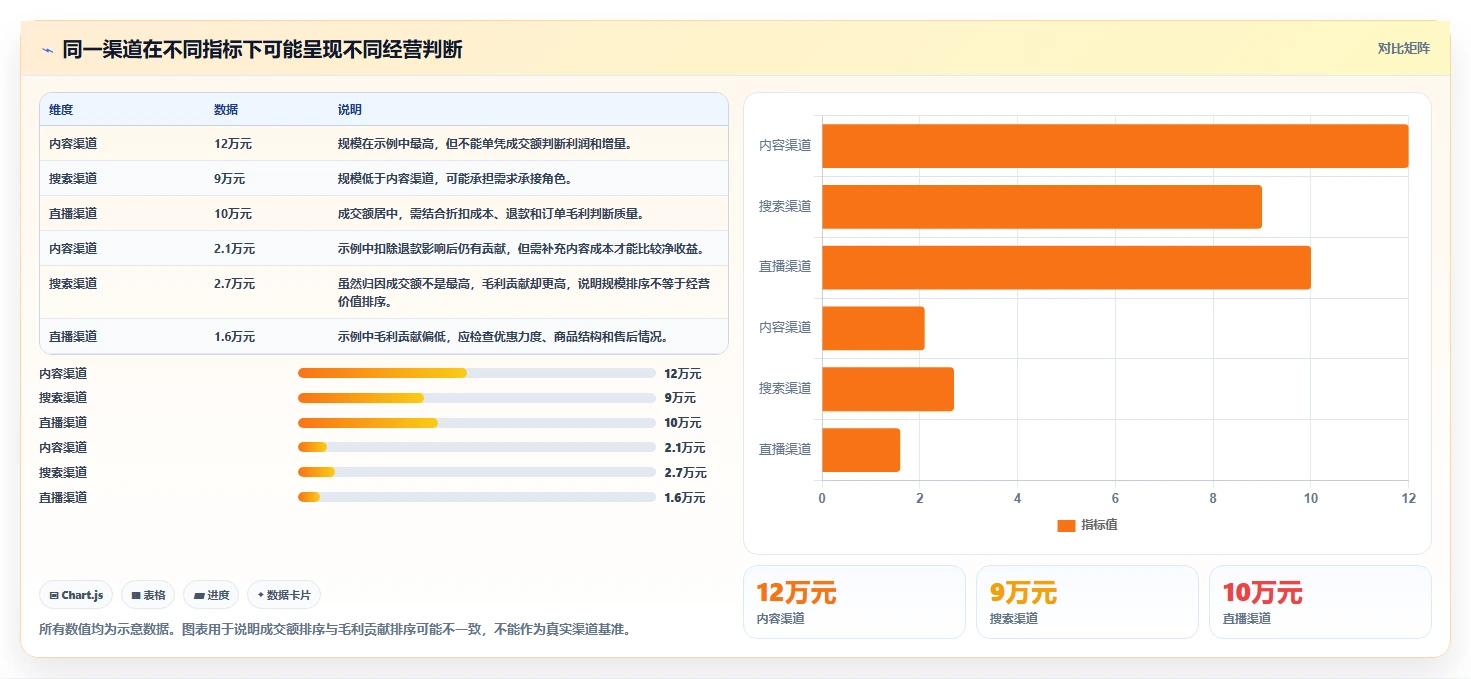The image size is (1471, 679).
Task: Select the 表格 chip
Action: [148, 595]
